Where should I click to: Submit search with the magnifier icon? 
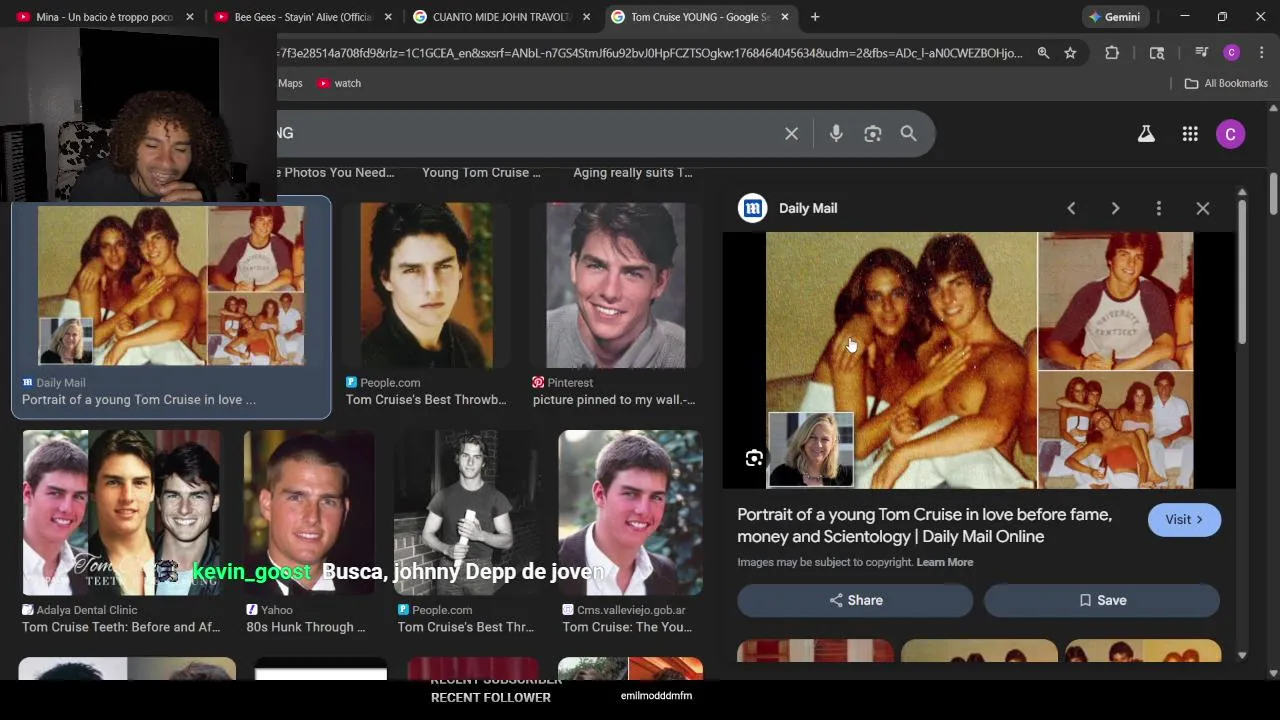click(908, 133)
